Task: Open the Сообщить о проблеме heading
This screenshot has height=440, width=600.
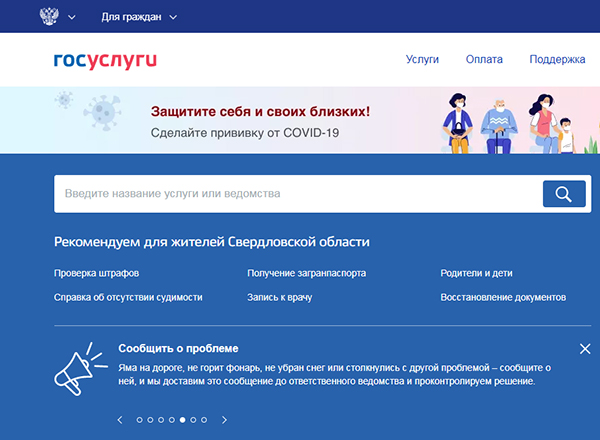Action: click(178, 349)
